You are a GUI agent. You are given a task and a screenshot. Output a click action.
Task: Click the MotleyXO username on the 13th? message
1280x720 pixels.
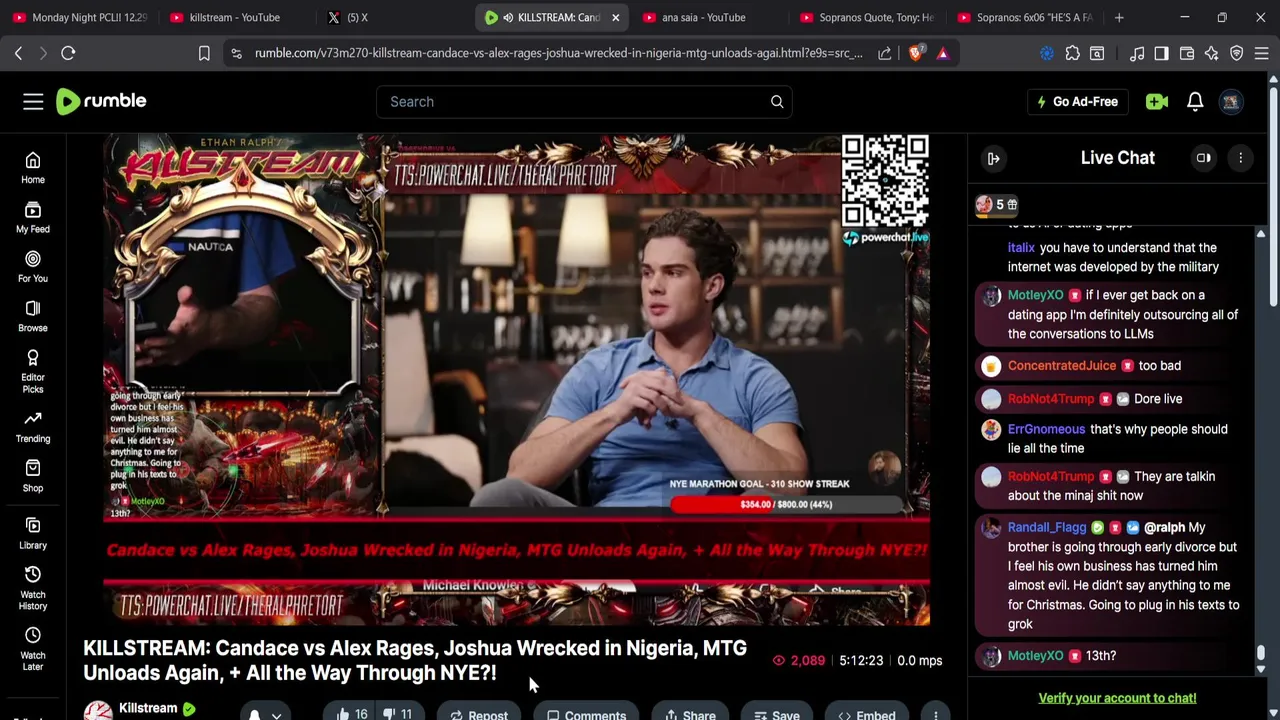point(1036,655)
